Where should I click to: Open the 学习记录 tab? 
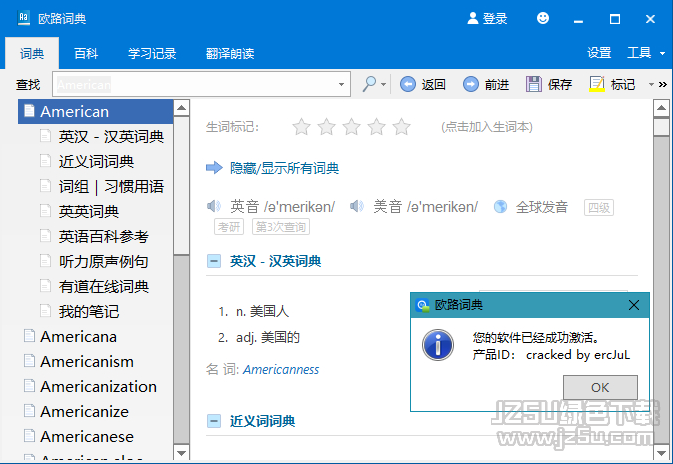coord(152,53)
